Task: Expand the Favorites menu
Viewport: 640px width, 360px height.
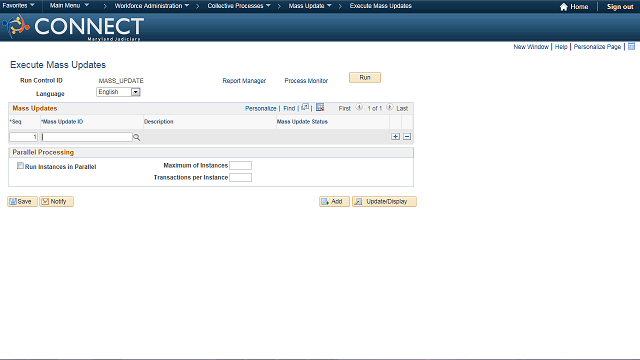Action: pos(18,6)
